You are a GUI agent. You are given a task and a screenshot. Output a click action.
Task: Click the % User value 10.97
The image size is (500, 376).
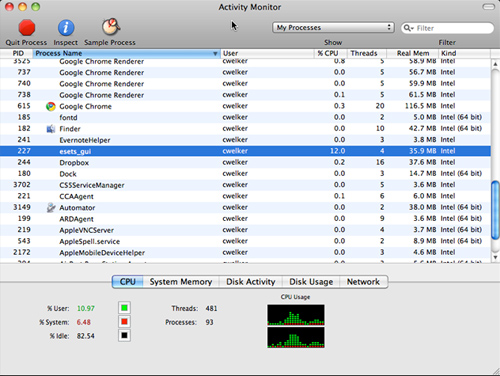click(x=86, y=308)
